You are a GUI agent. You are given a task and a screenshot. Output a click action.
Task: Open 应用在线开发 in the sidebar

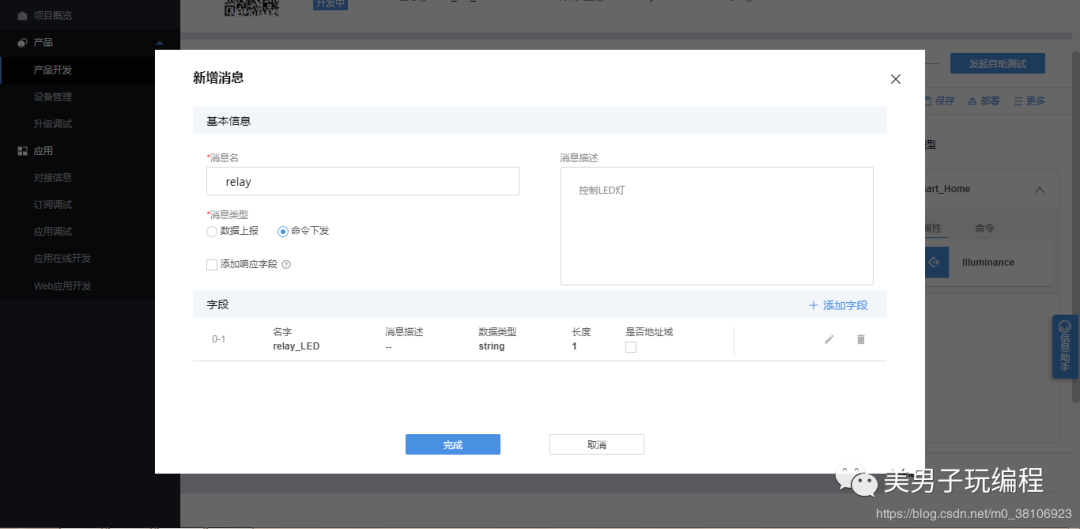tap(63, 258)
